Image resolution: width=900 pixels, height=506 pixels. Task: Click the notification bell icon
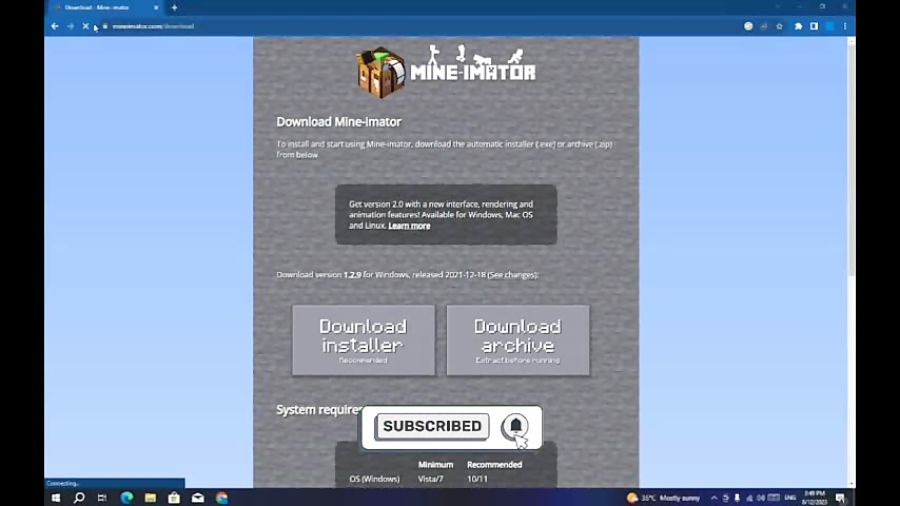point(515,426)
